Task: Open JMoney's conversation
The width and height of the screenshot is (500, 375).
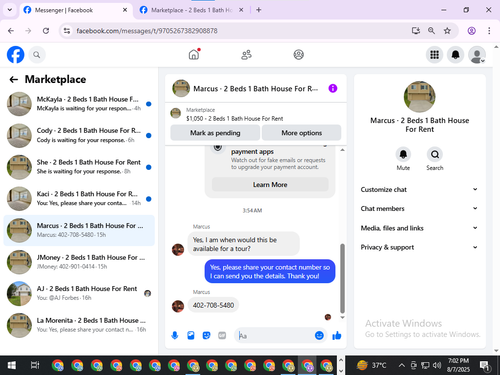Action: (x=79, y=262)
